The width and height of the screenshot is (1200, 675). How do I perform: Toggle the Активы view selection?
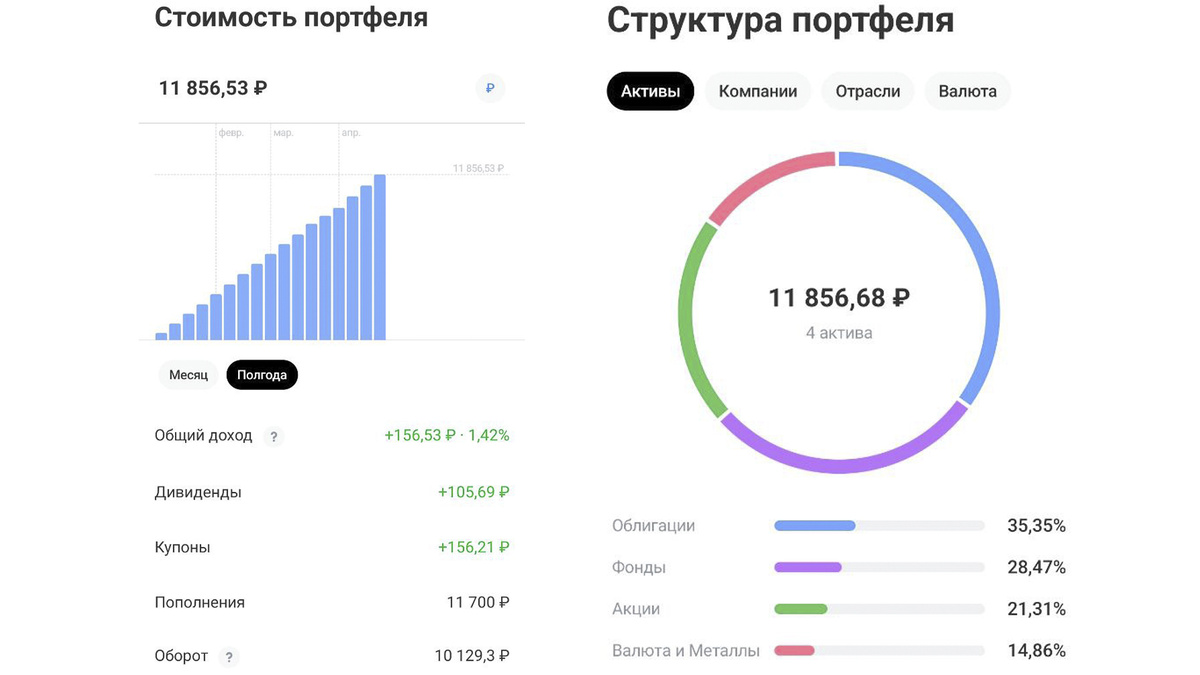[x=650, y=91]
